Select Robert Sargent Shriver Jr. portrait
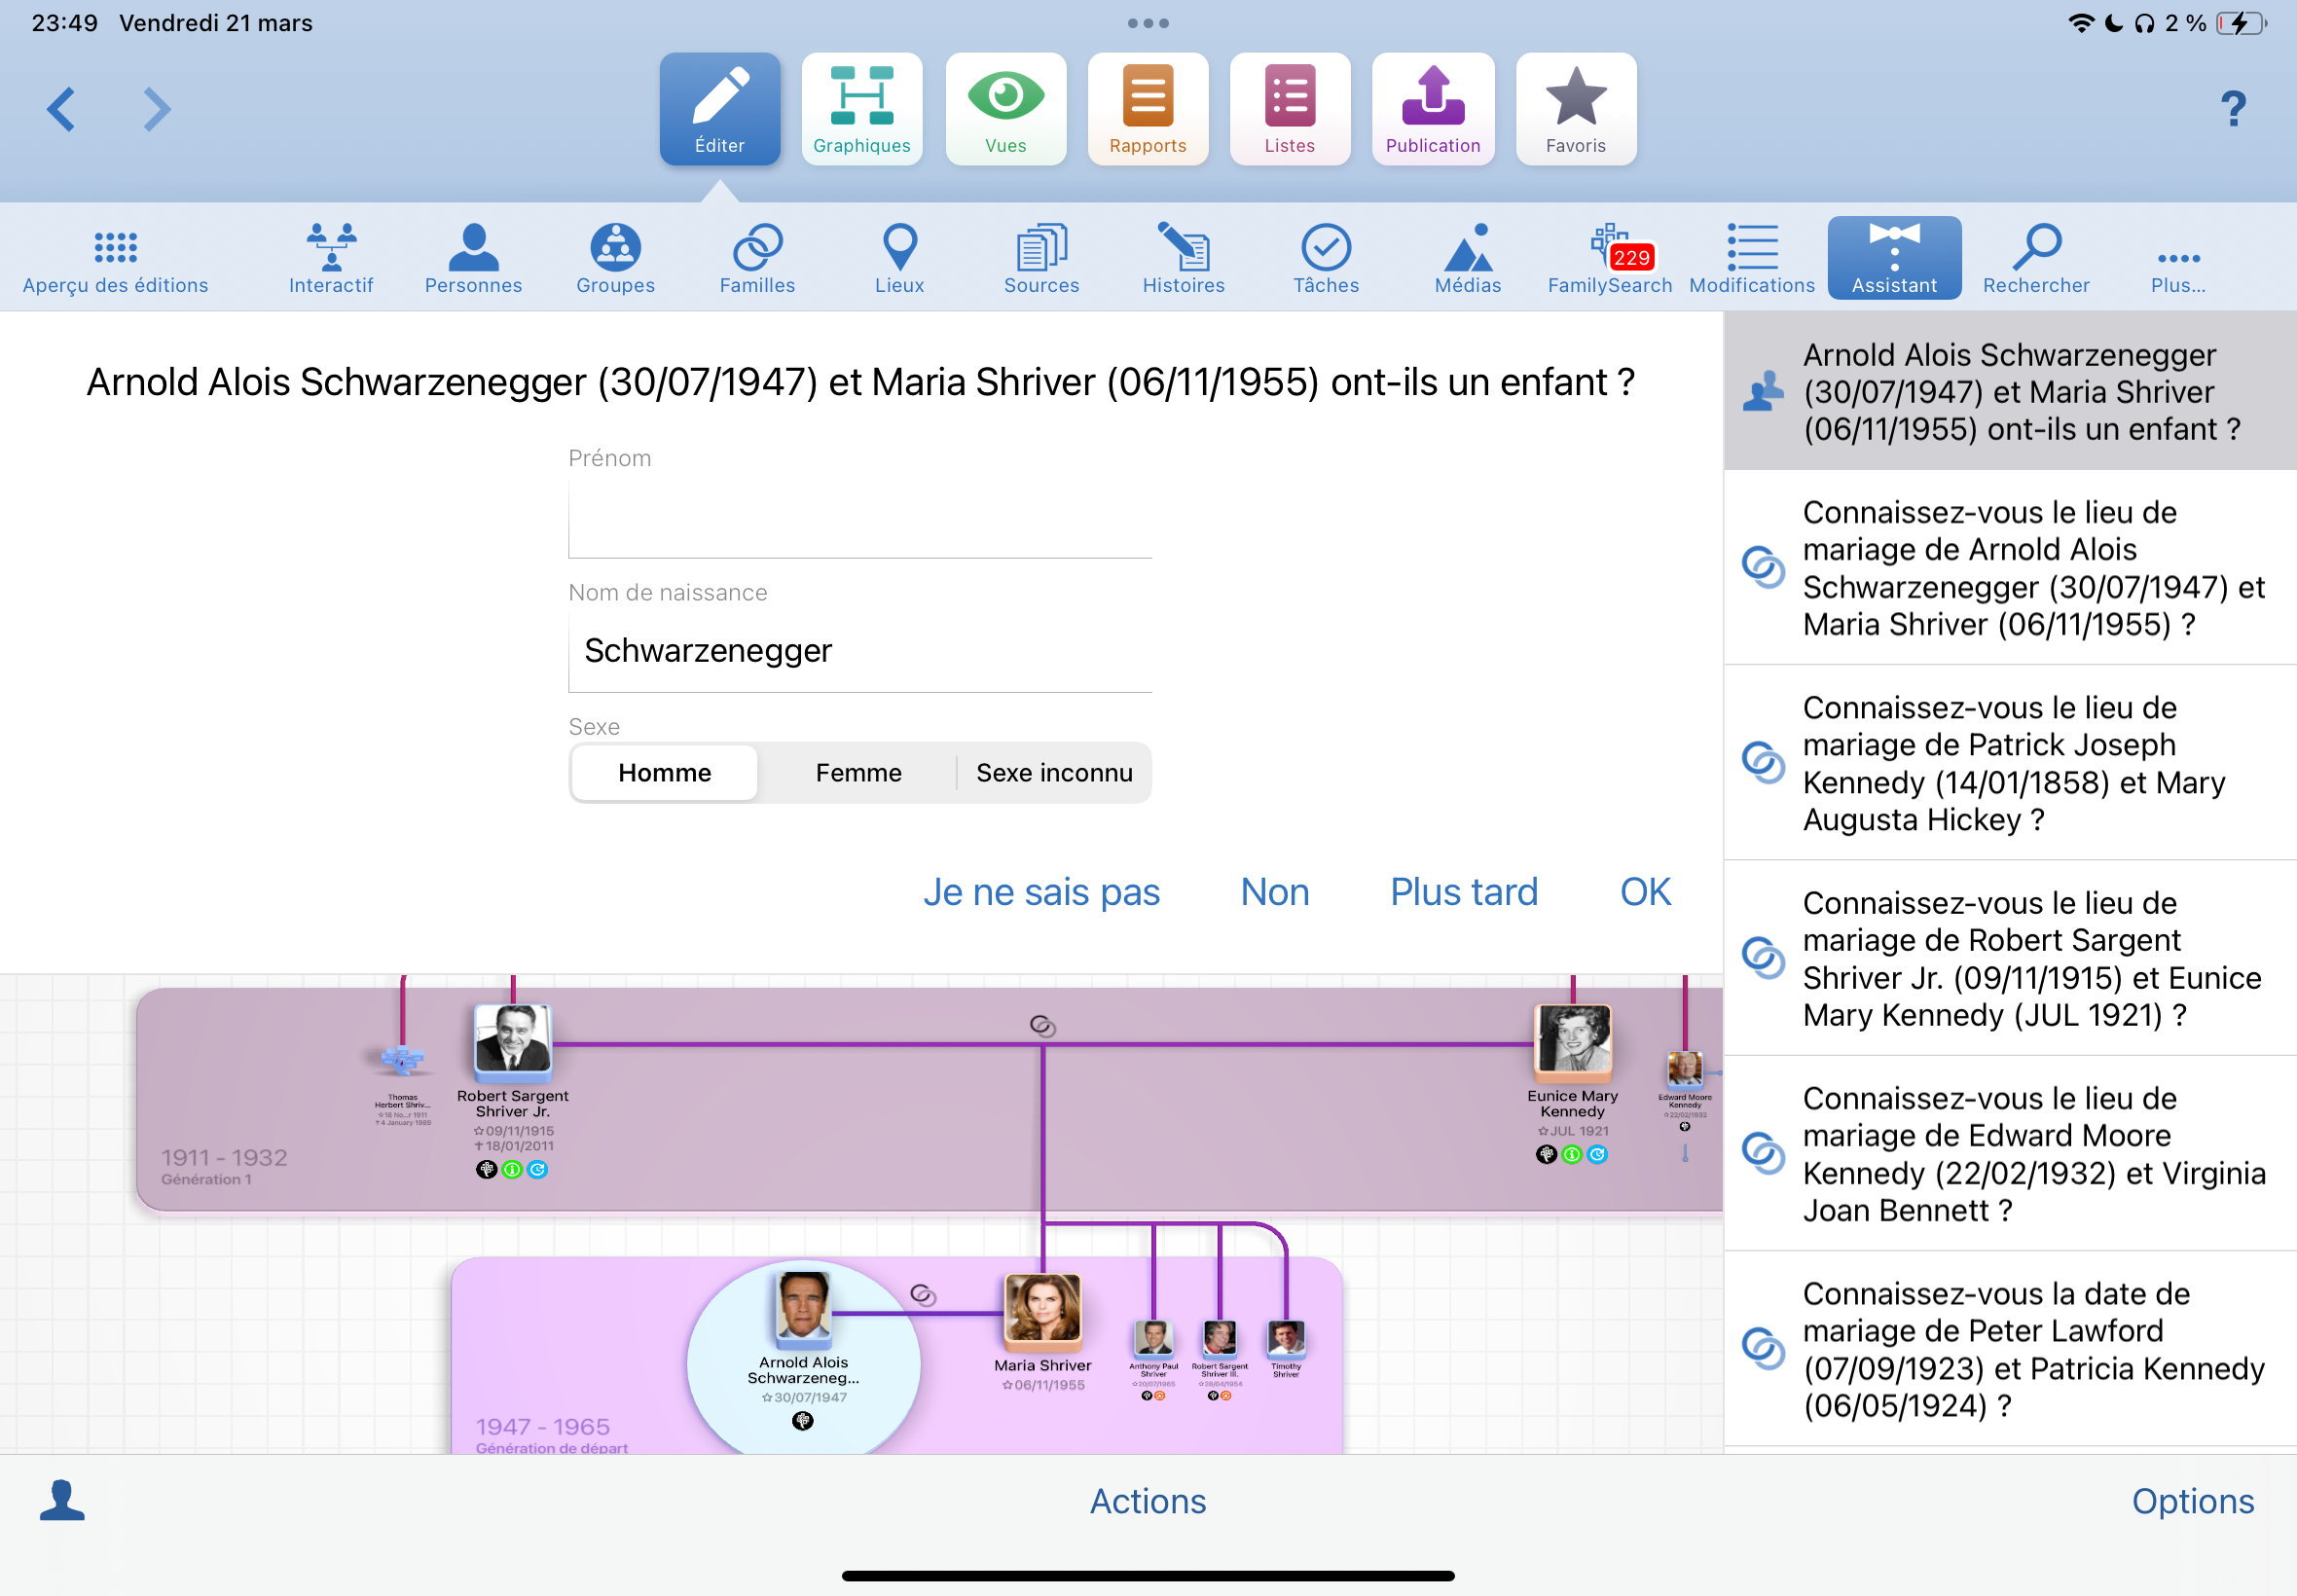The image size is (2297, 1596). pos(512,1043)
